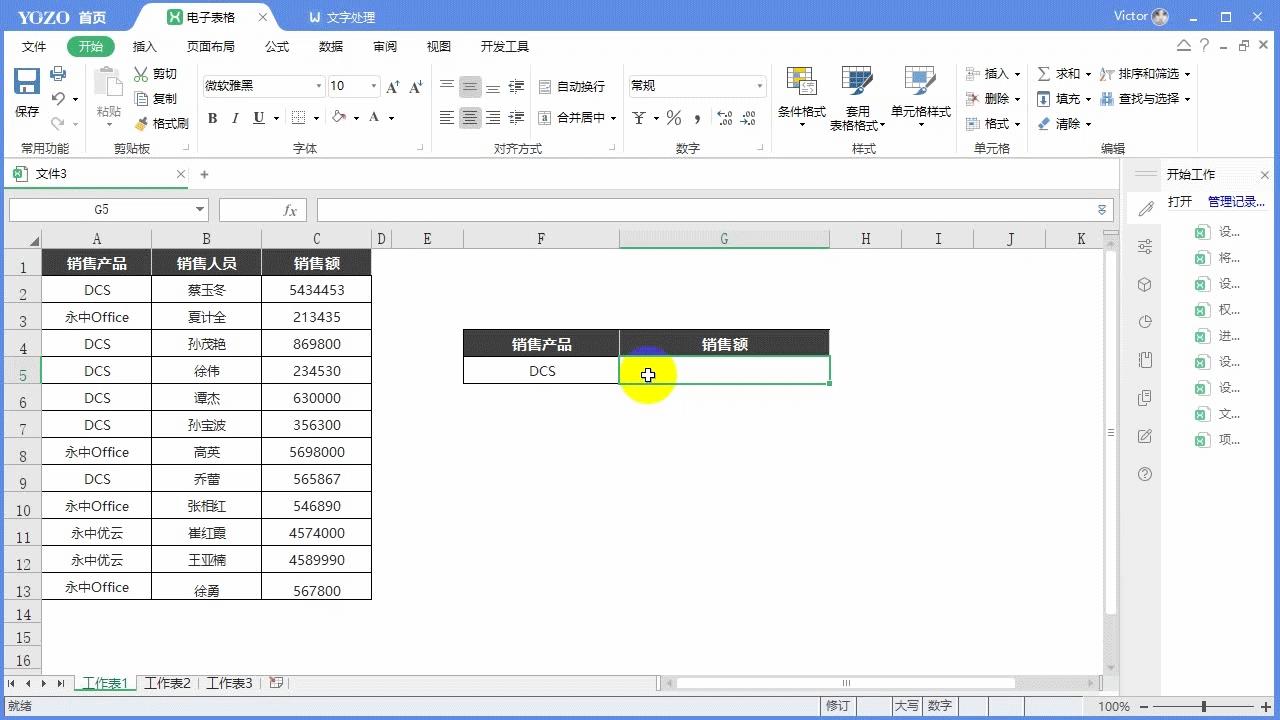1280x720 pixels.
Task: Select the italic formatting icon
Action: pyautogui.click(x=234, y=117)
